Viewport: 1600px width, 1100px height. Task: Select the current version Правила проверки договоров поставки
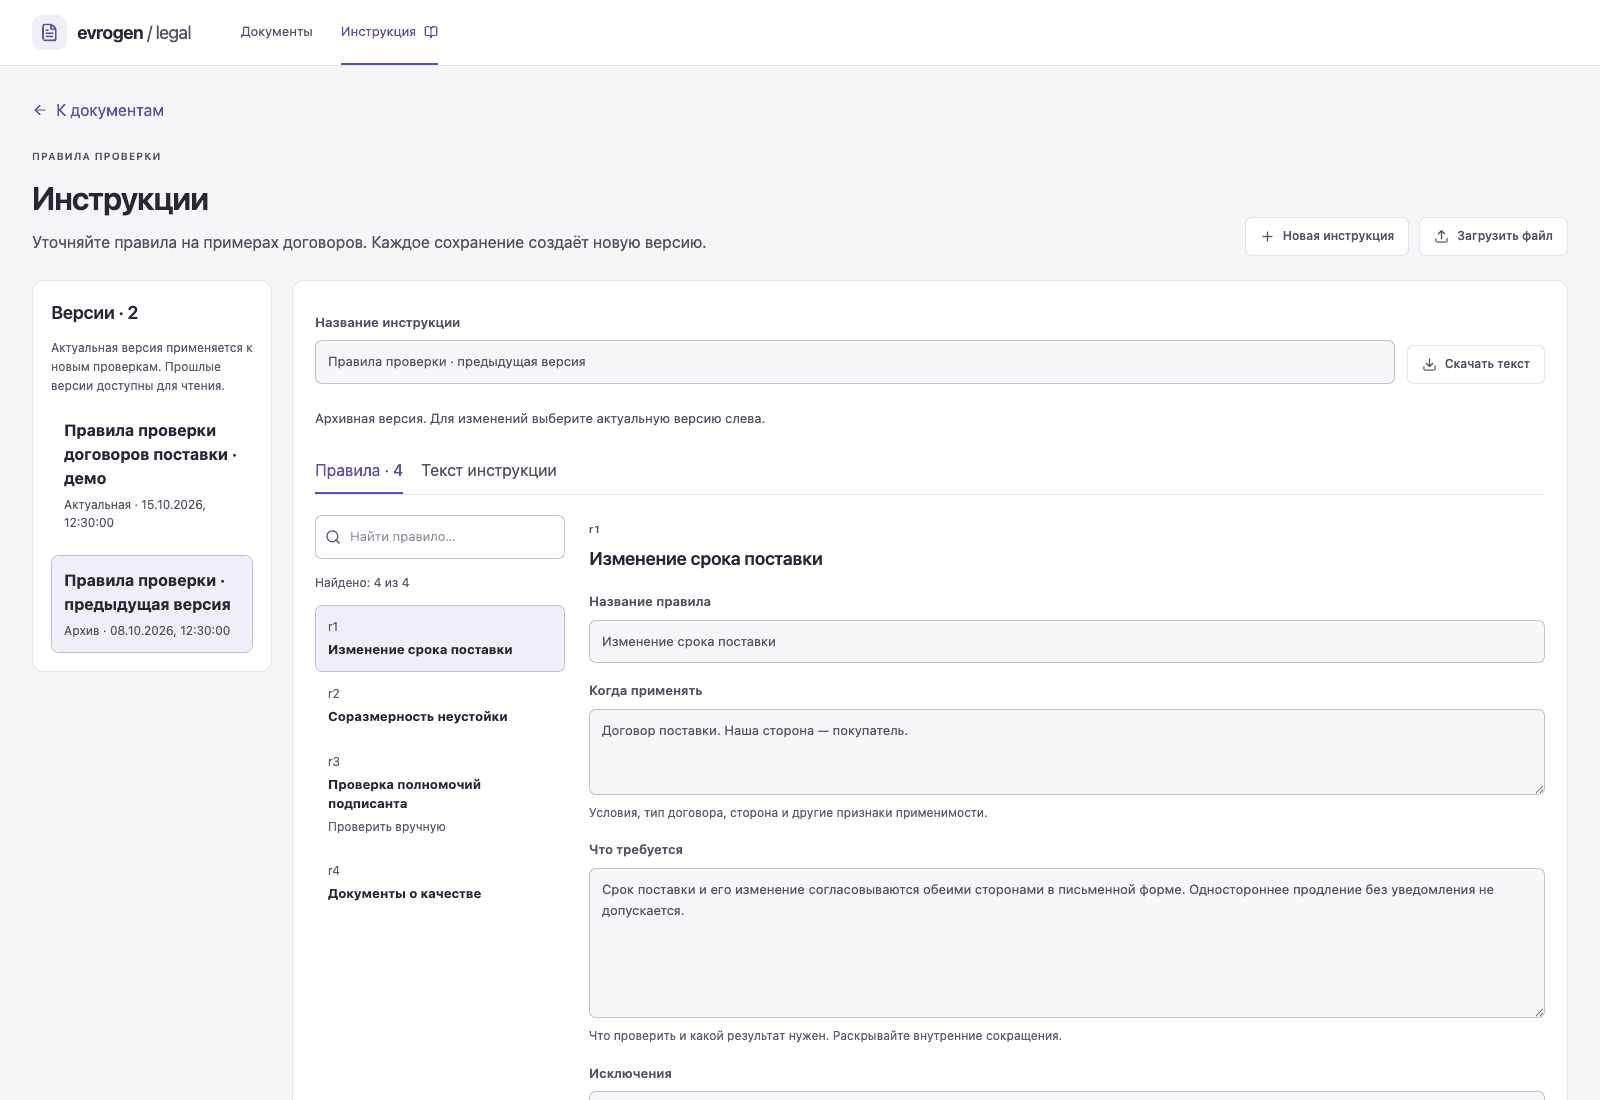(x=152, y=475)
